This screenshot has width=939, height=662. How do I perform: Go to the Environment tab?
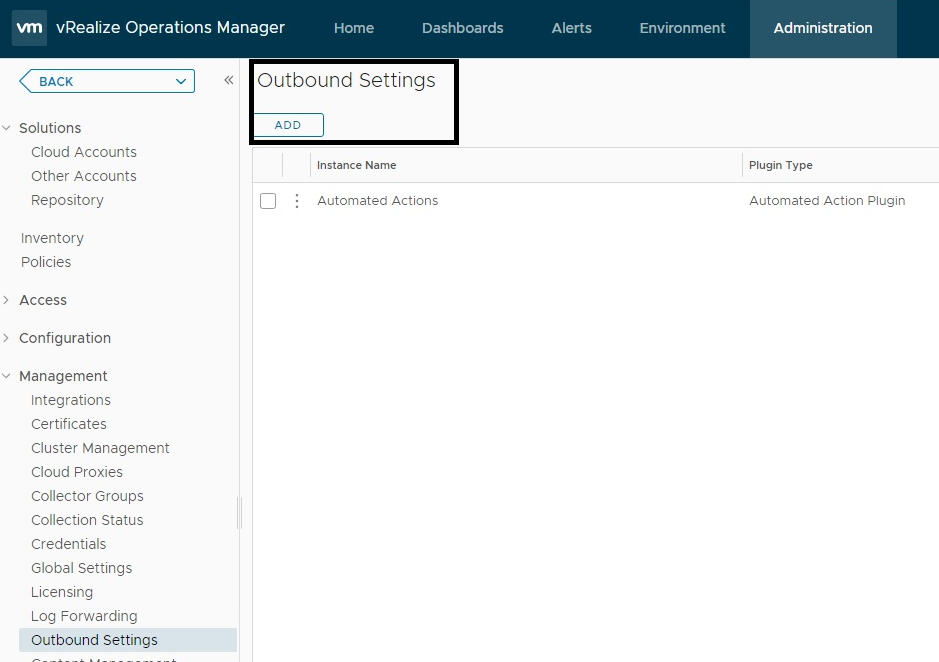click(682, 28)
